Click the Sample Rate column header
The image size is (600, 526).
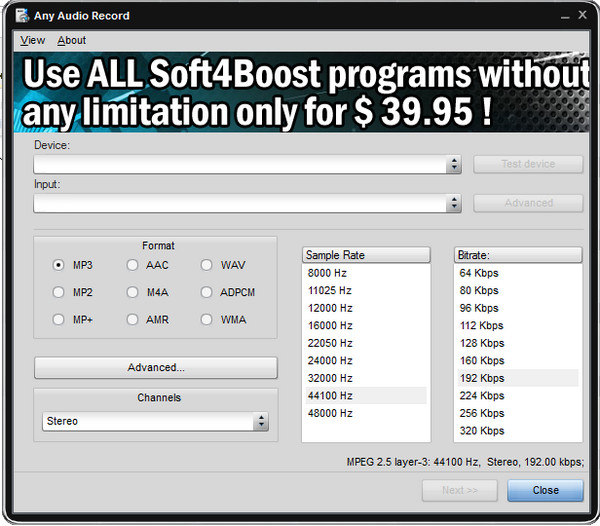click(x=365, y=255)
